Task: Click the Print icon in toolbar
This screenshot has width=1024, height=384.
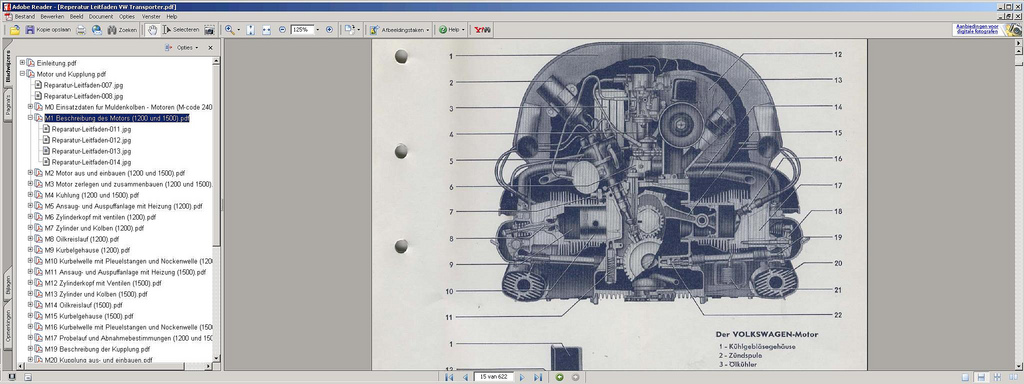Action: click(x=81, y=30)
